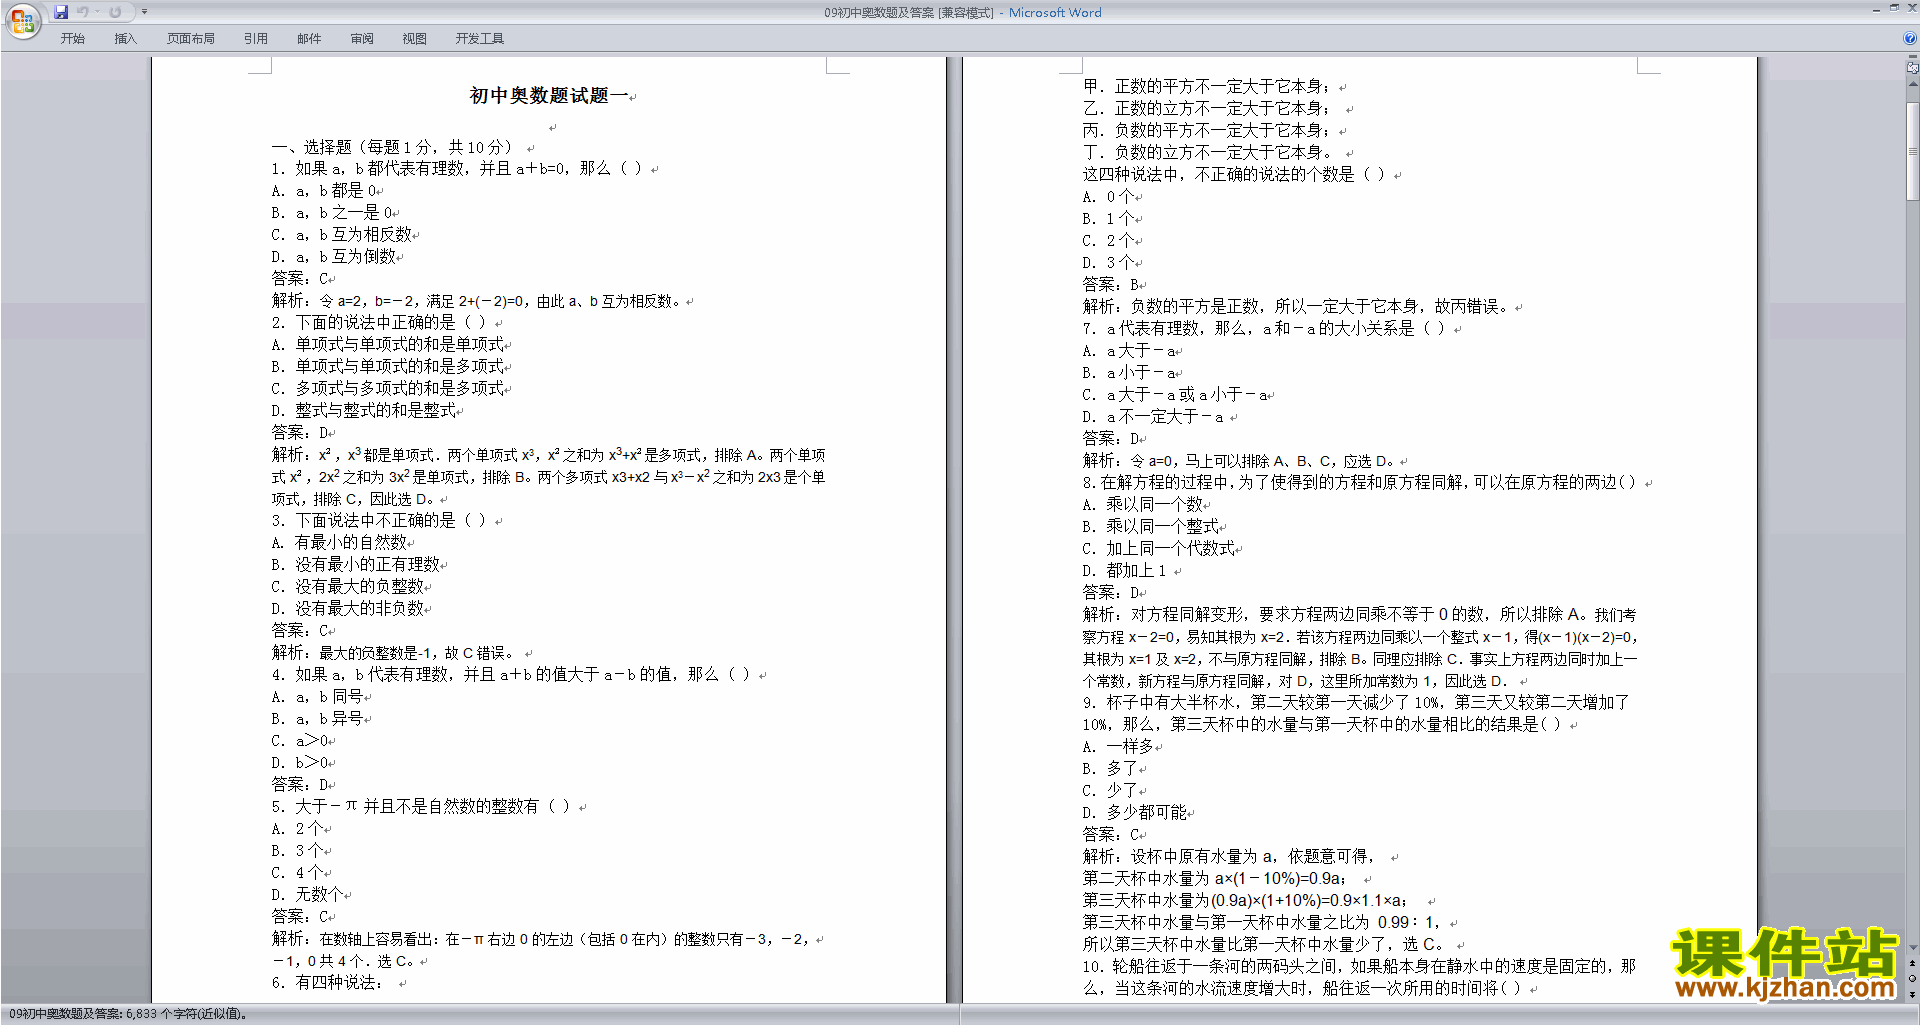The image size is (1920, 1025).
Task: Open the Office button menu
Action: coord(22,20)
